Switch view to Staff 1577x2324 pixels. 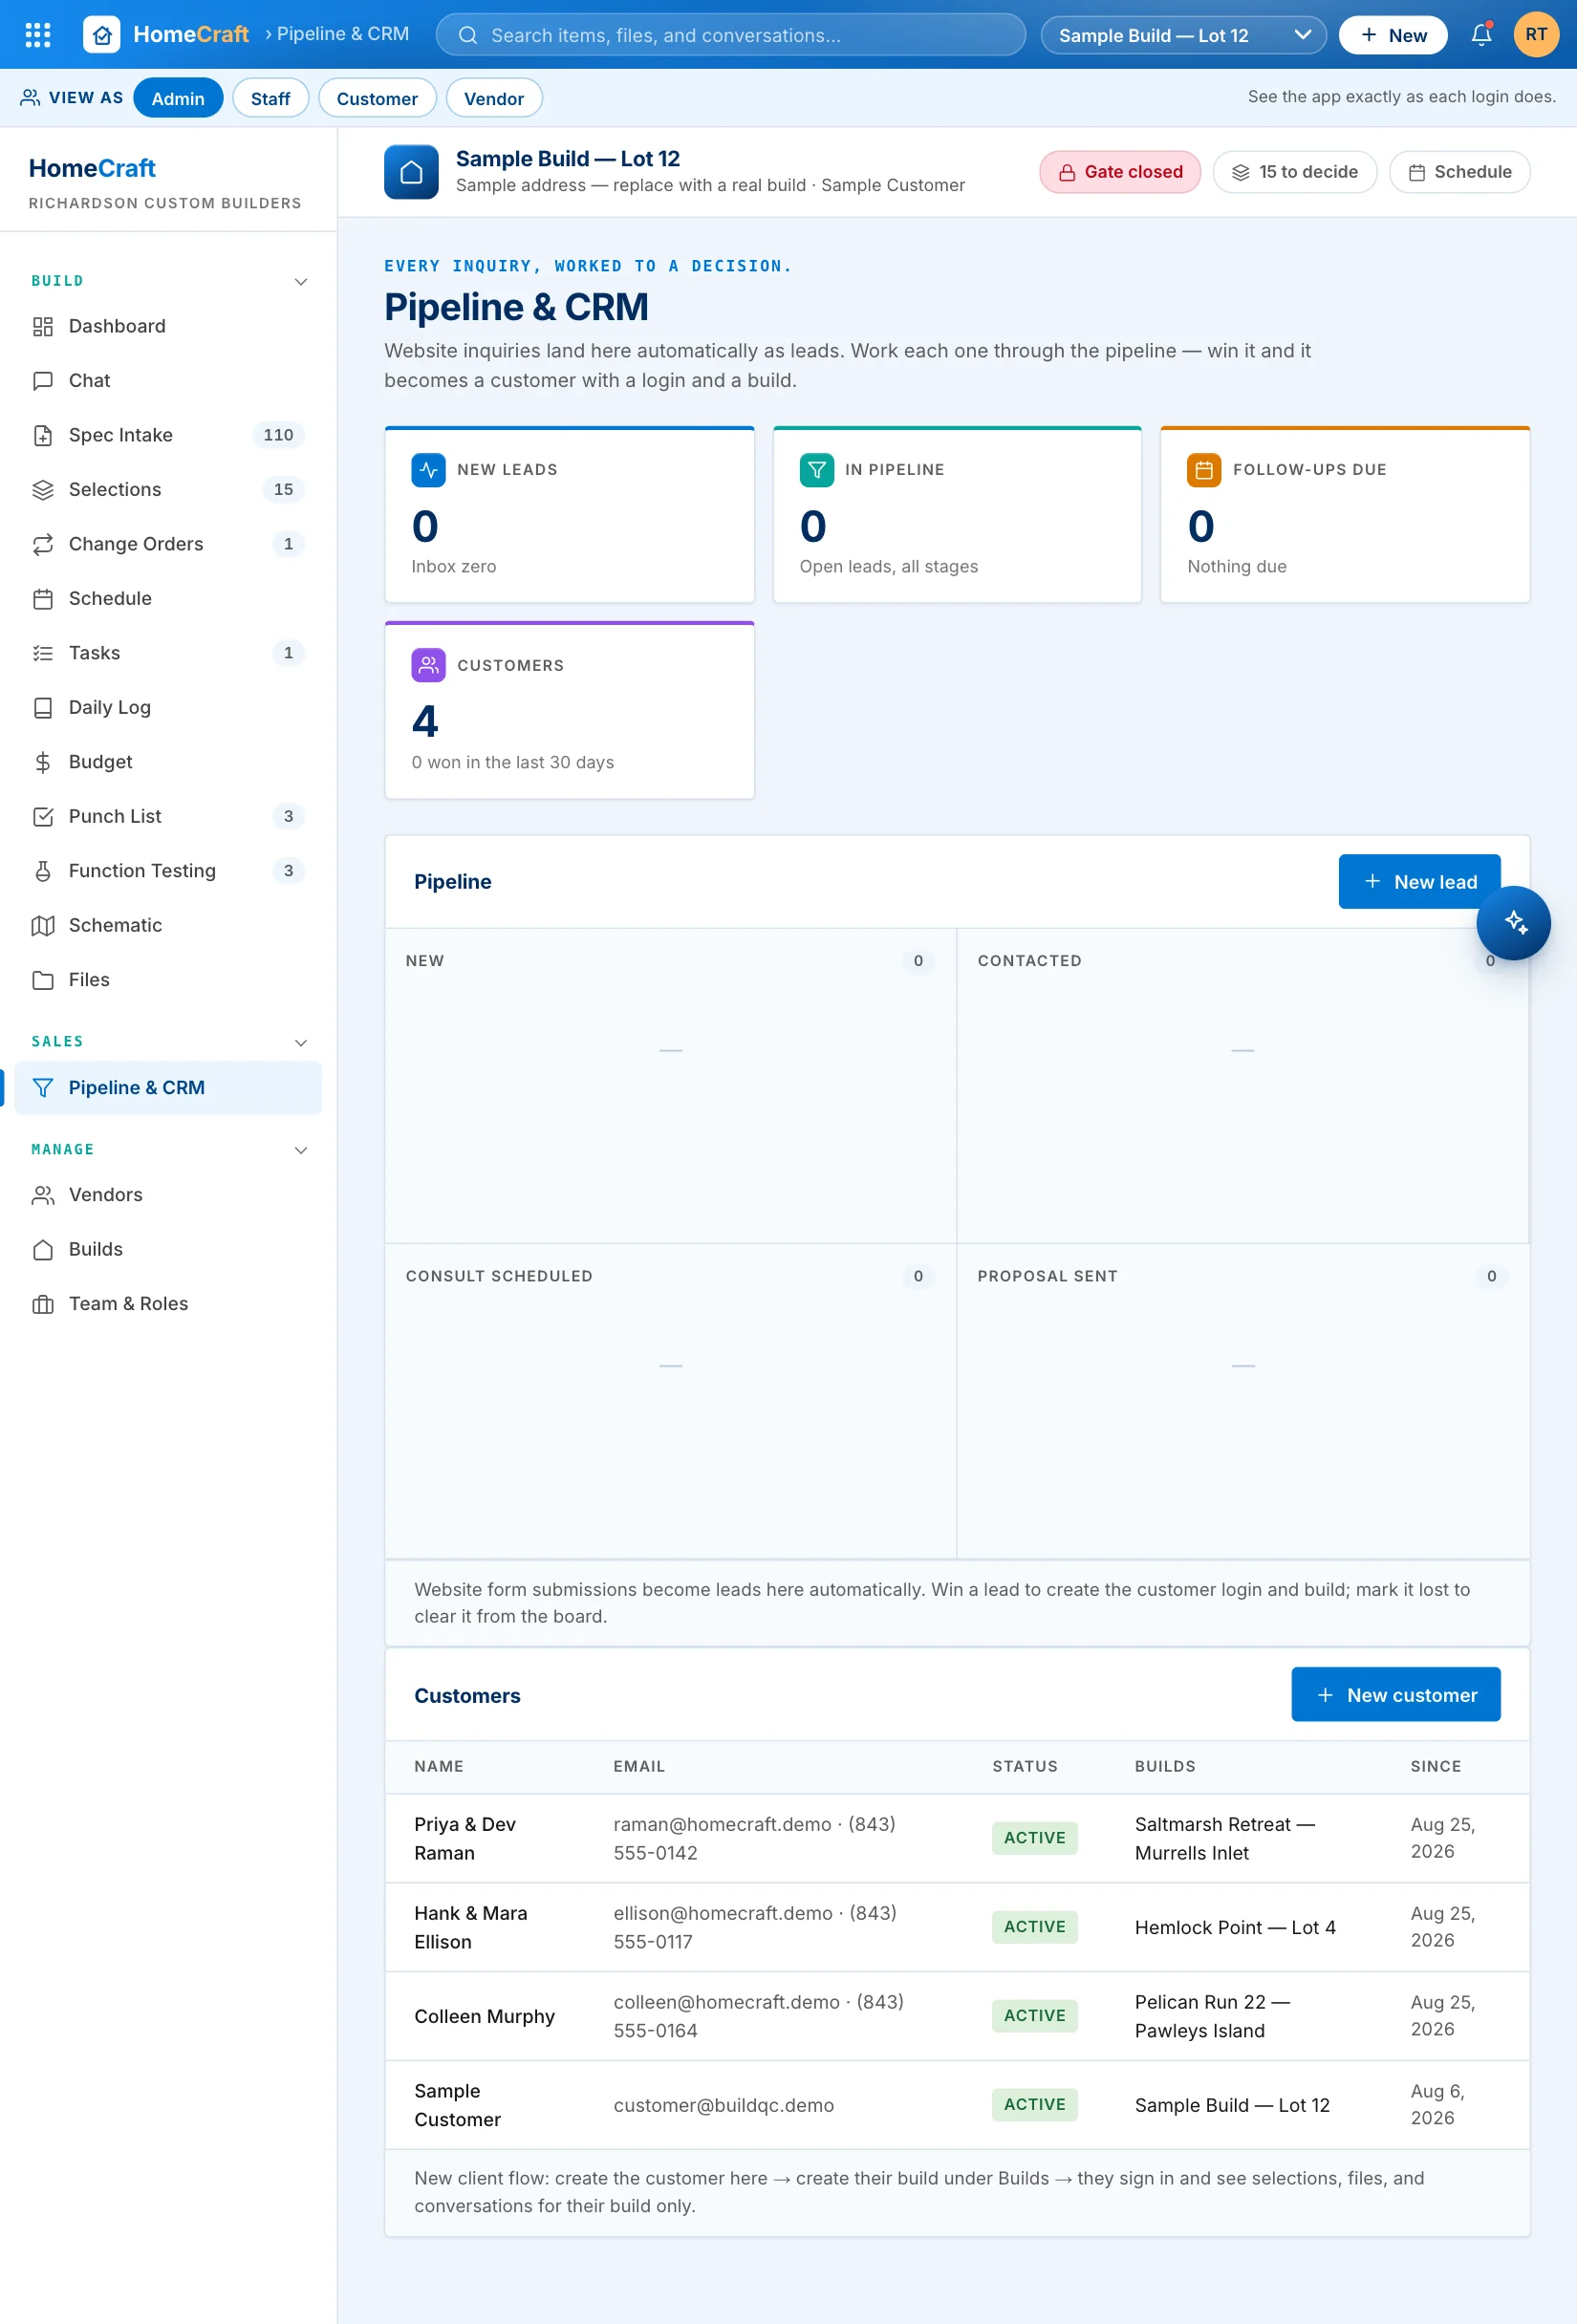tap(270, 98)
